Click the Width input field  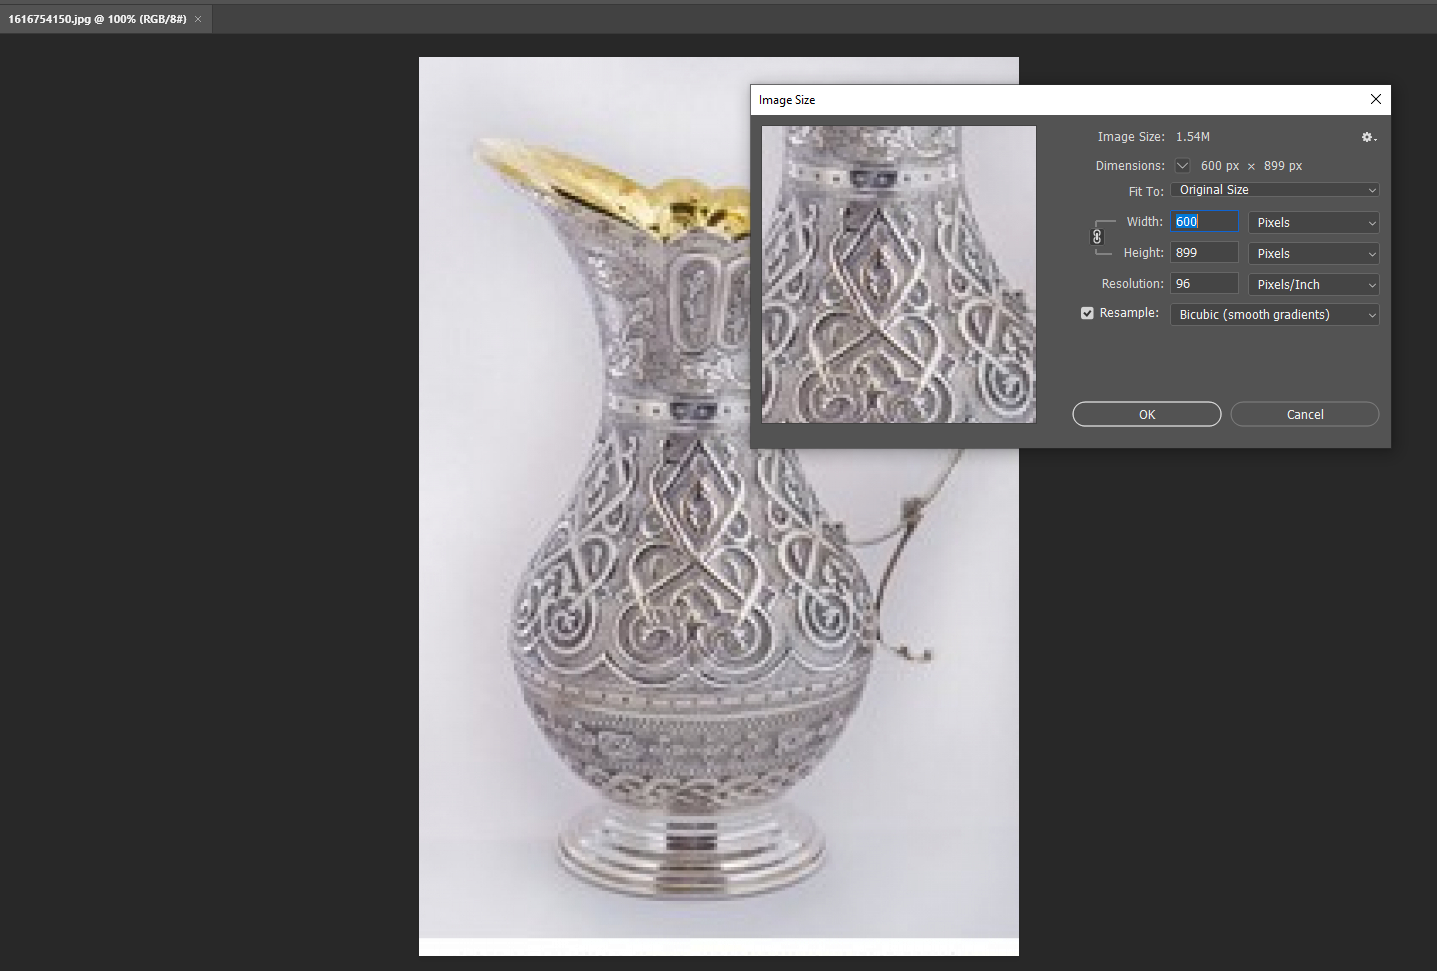(x=1205, y=222)
